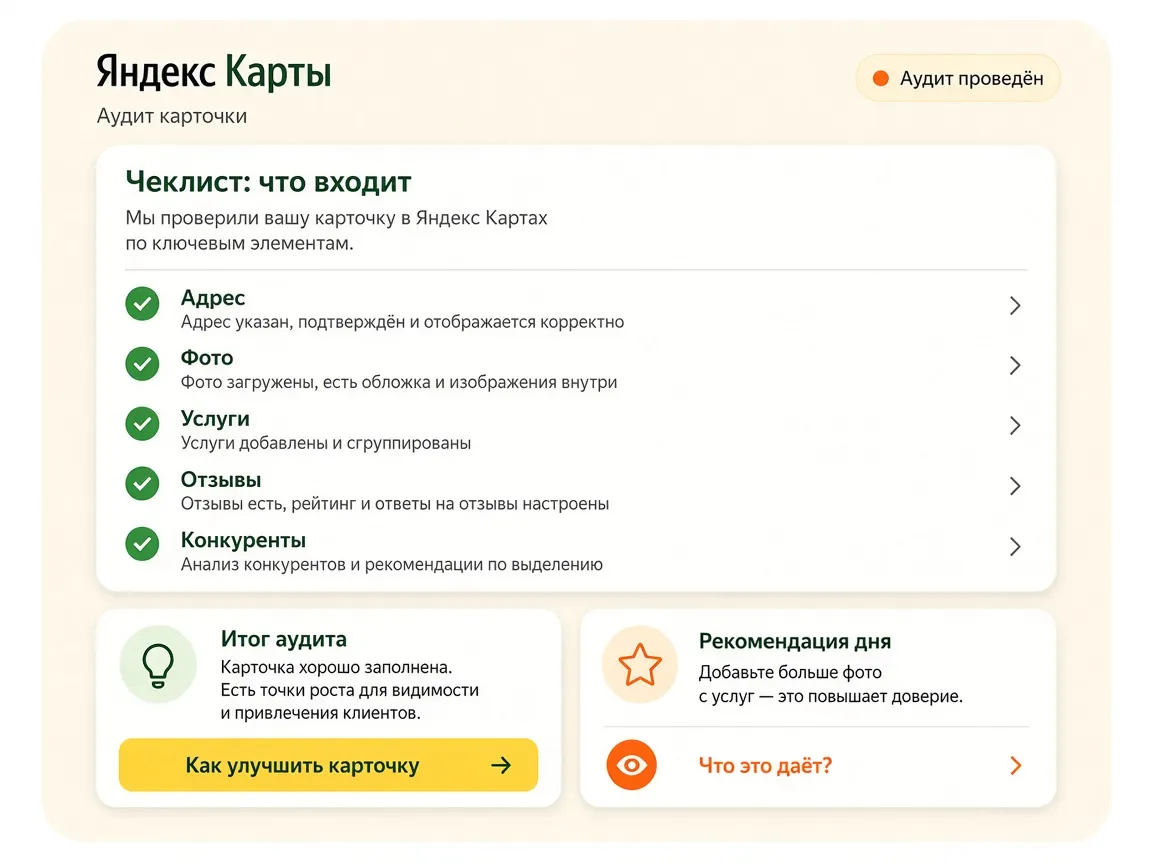The width and height of the screenshot is (1152, 864).
Task: Click the Аудит карточки subtitle
Action: 172,116
